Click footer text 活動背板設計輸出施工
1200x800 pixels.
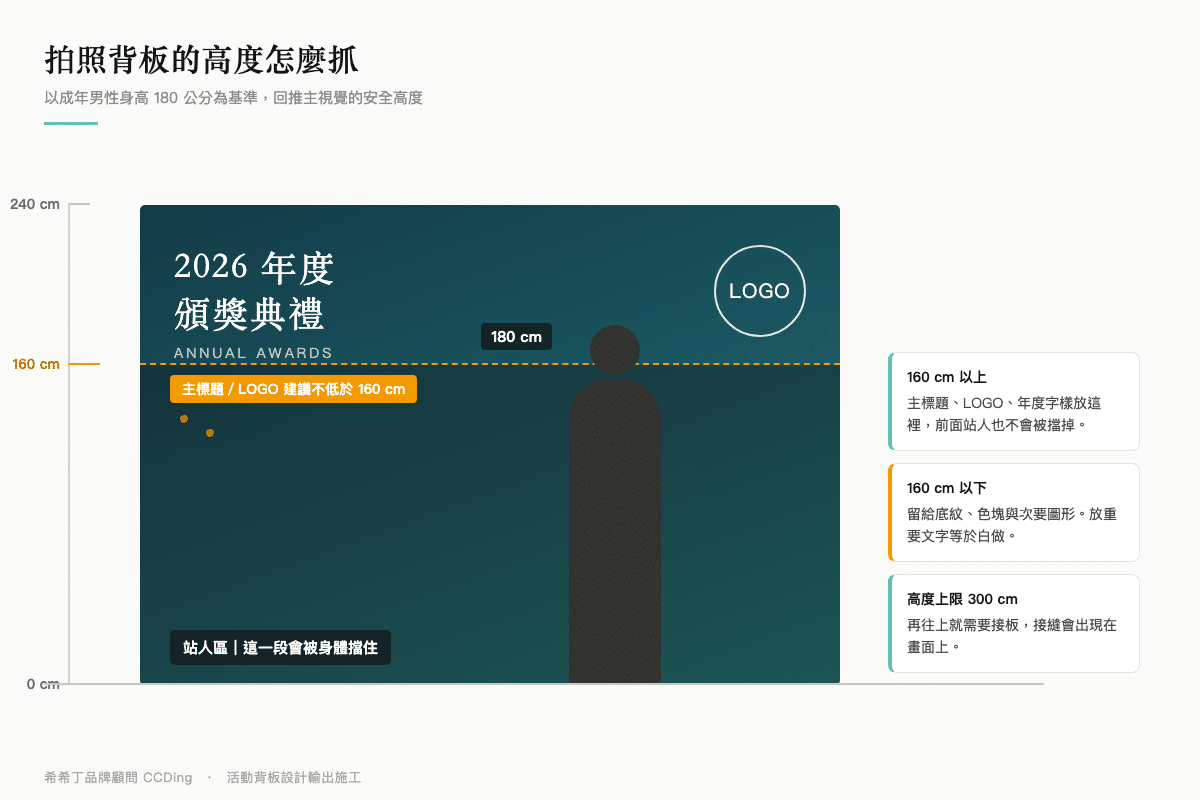pyautogui.click(x=293, y=777)
